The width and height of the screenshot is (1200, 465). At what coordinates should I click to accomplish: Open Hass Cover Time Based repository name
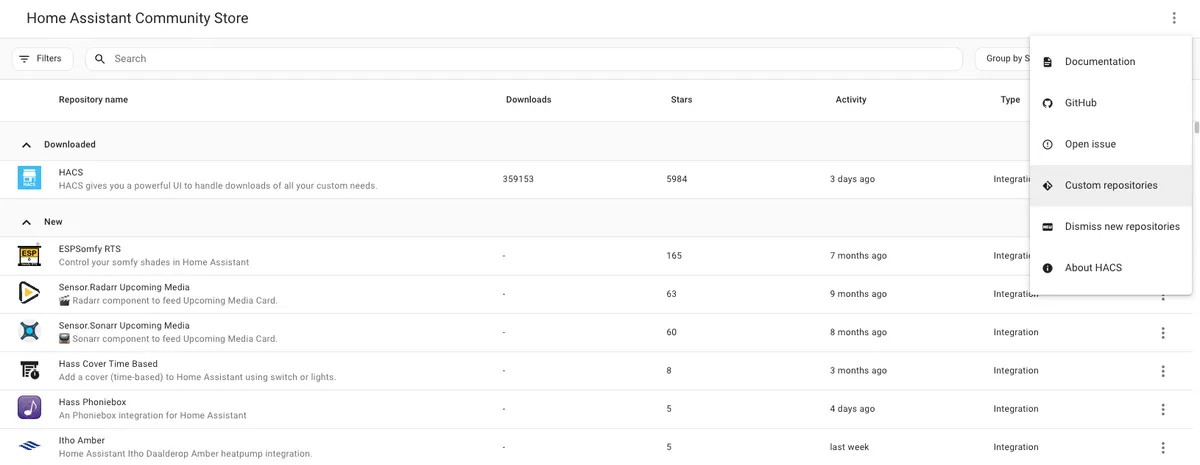coord(108,364)
